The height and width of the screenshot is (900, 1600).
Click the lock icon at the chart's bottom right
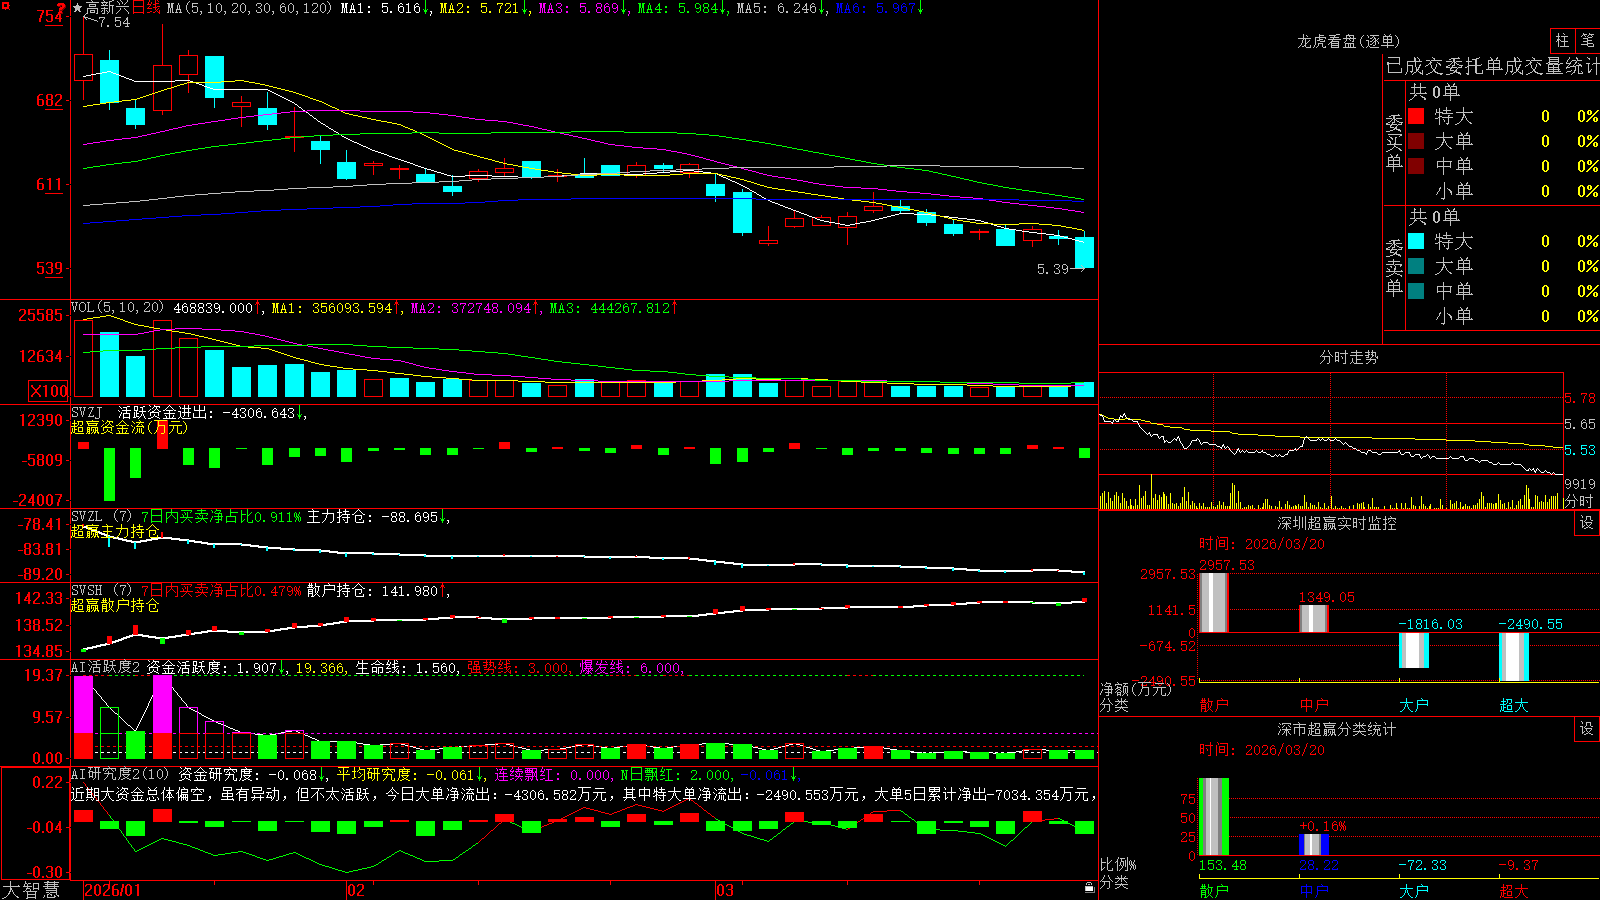(1090, 888)
